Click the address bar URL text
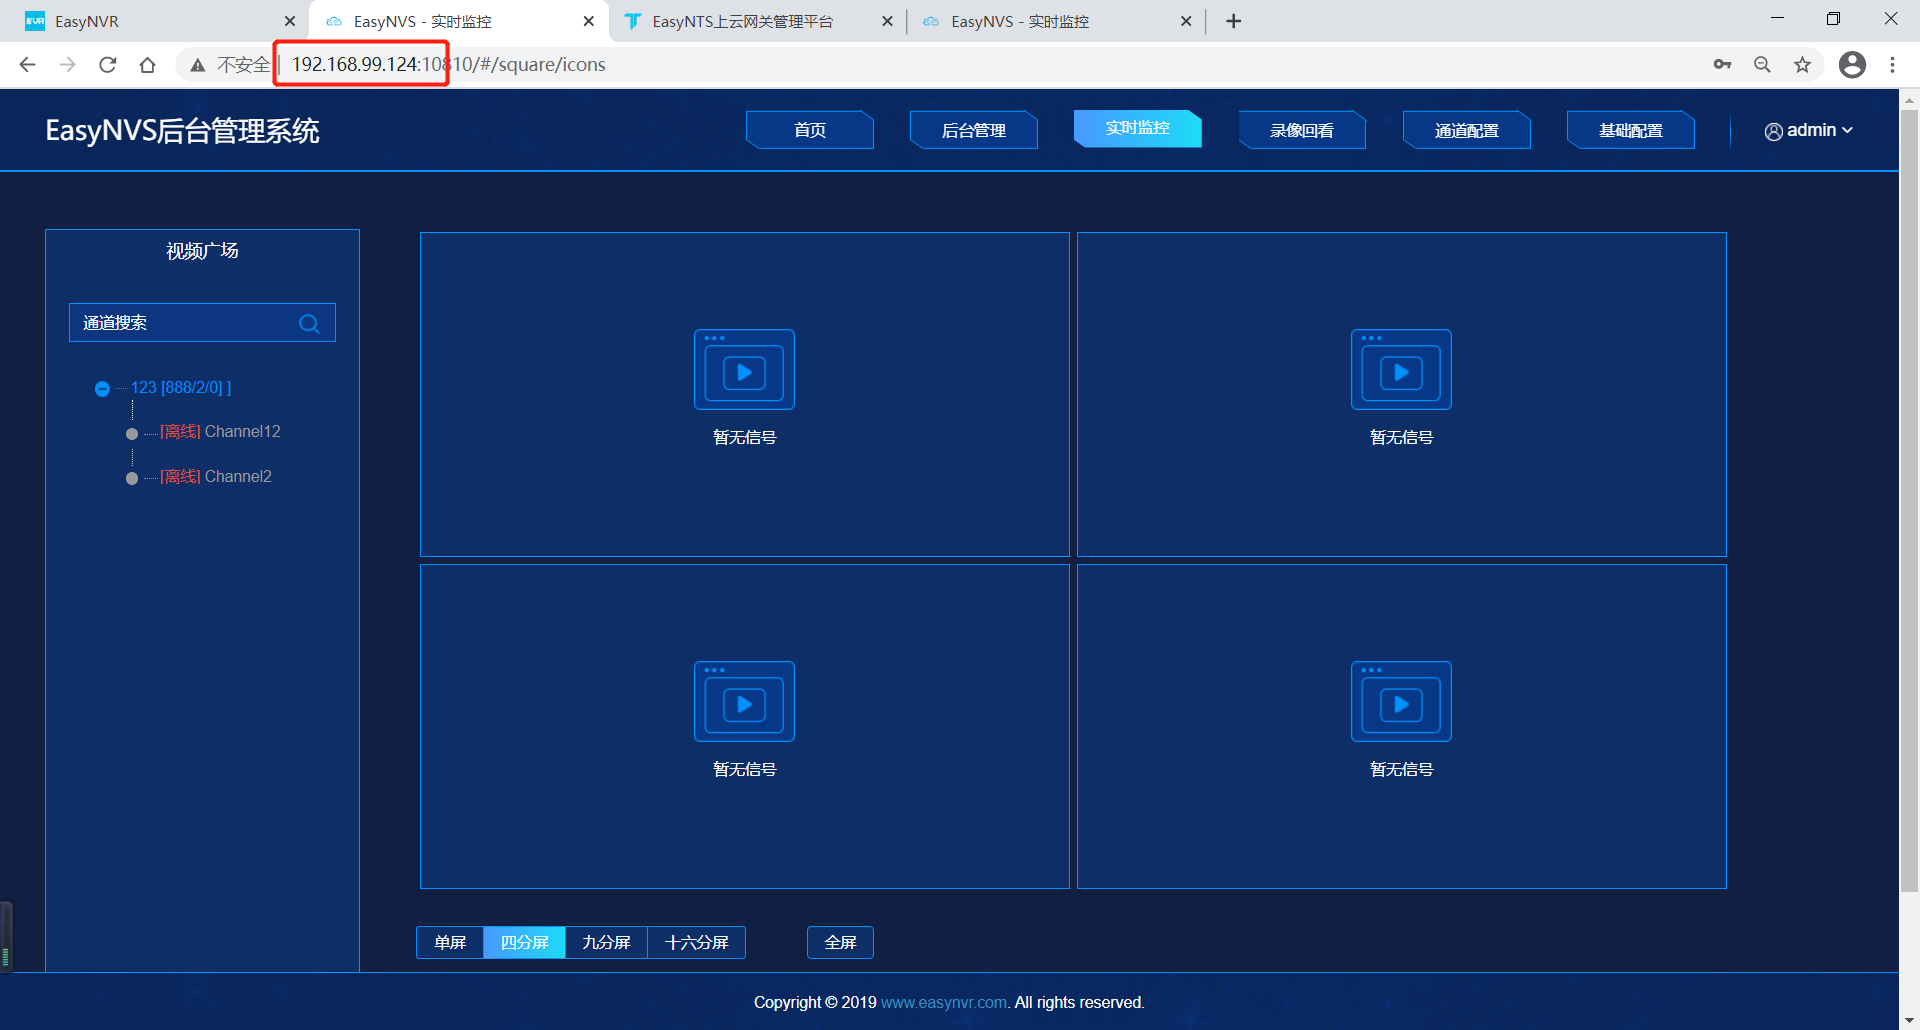 (x=448, y=64)
